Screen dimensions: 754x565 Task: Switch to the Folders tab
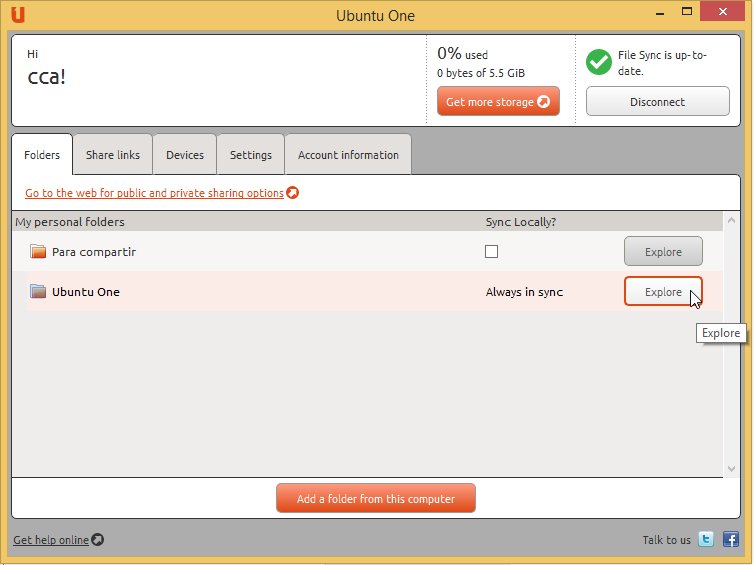[42, 155]
